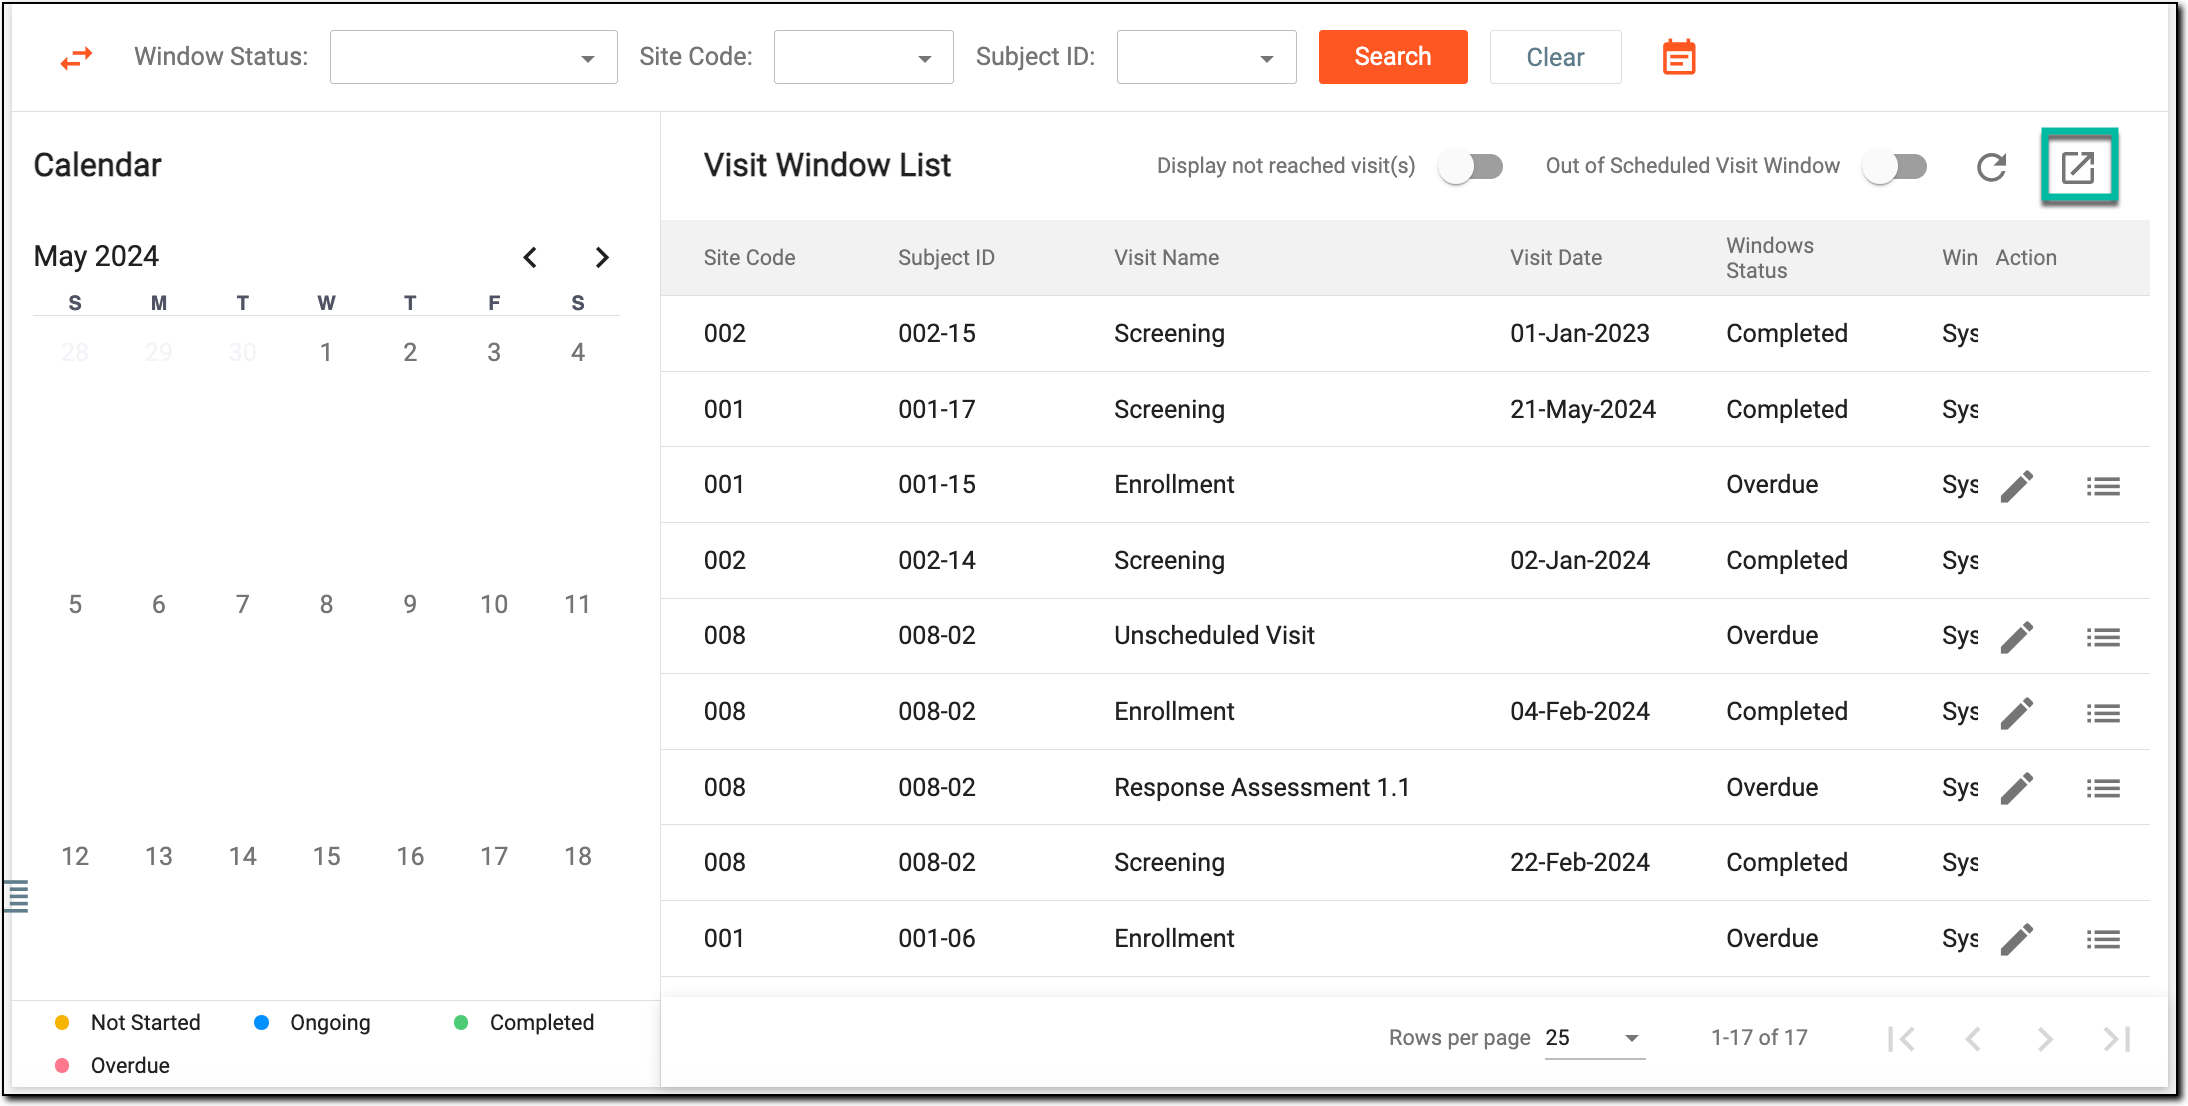Click subject ID 002-15
Screen dimensions: 2188x1106
click(x=937, y=333)
